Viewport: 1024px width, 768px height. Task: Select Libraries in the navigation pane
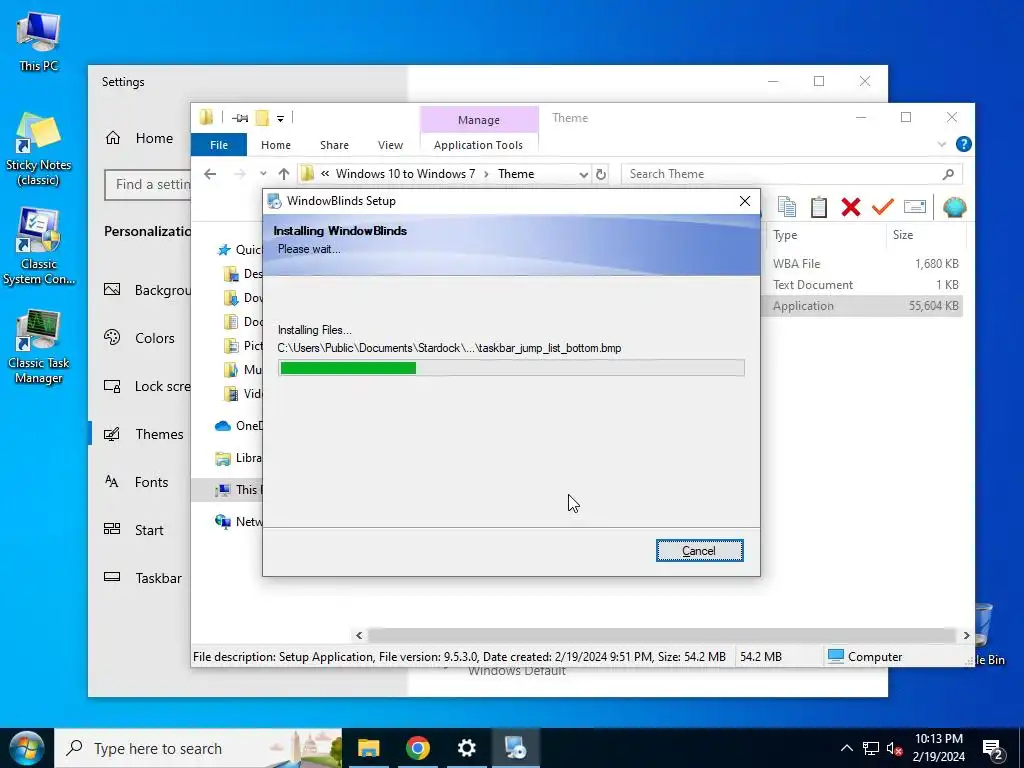tap(239, 458)
